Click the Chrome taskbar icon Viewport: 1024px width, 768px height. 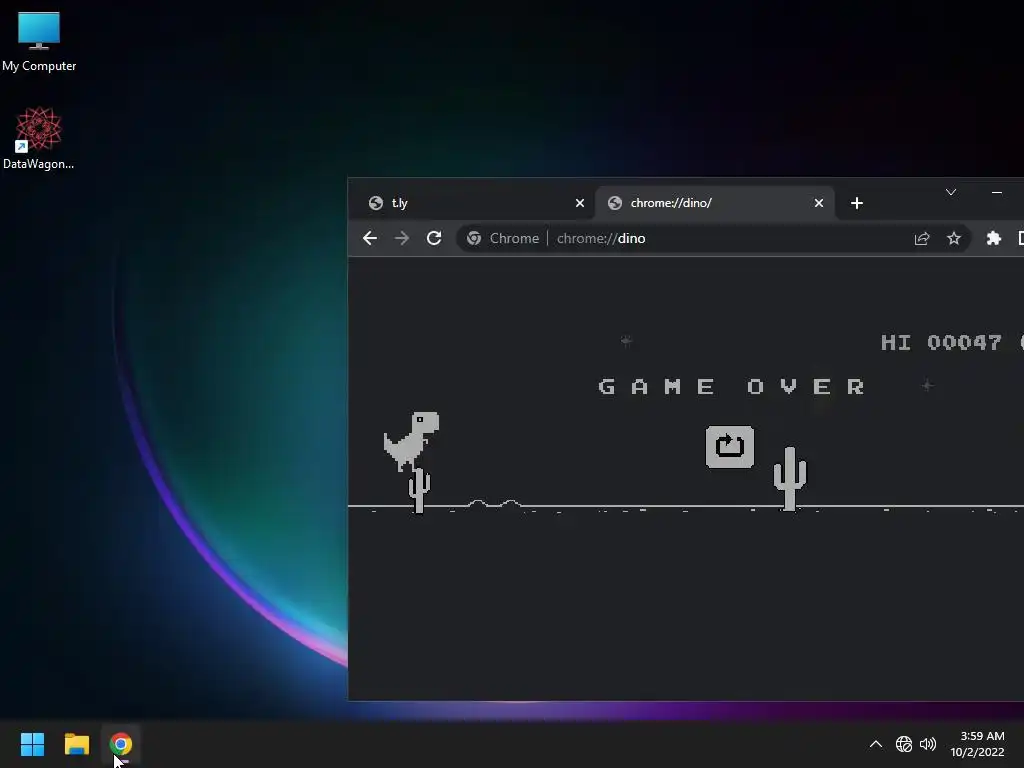coord(121,744)
